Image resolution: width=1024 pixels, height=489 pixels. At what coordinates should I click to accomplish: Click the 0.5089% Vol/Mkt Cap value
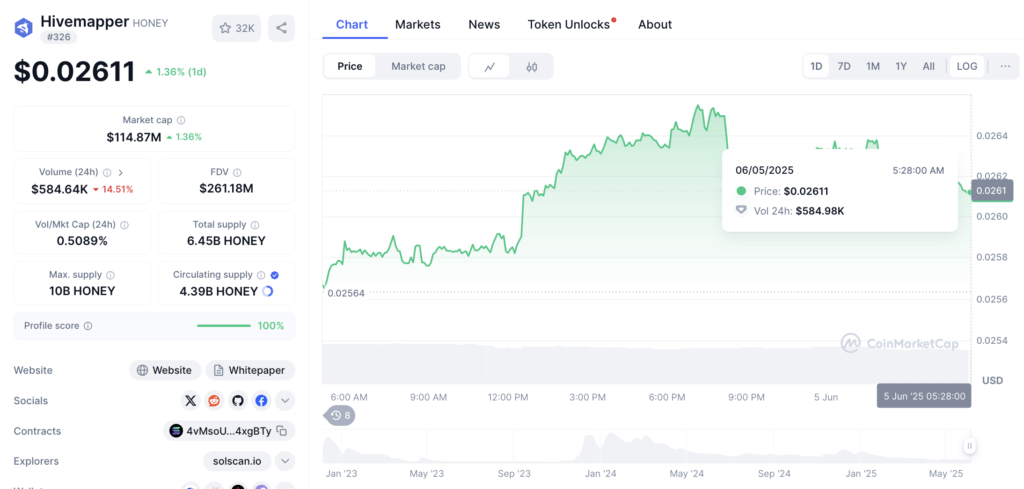tap(82, 241)
